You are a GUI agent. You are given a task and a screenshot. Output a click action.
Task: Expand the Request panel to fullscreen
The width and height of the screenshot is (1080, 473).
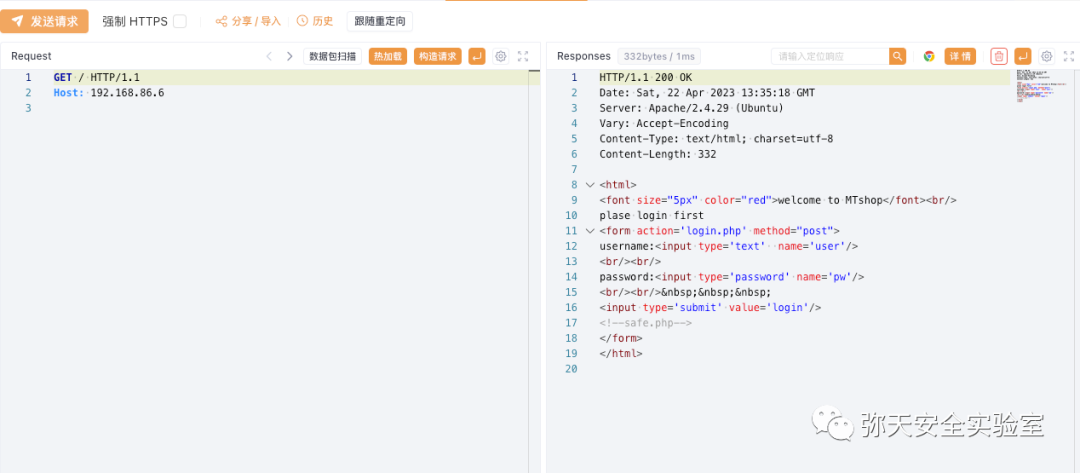coord(523,56)
